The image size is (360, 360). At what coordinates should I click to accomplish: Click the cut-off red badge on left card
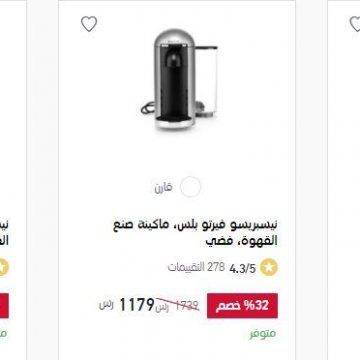tap(4, 306)
